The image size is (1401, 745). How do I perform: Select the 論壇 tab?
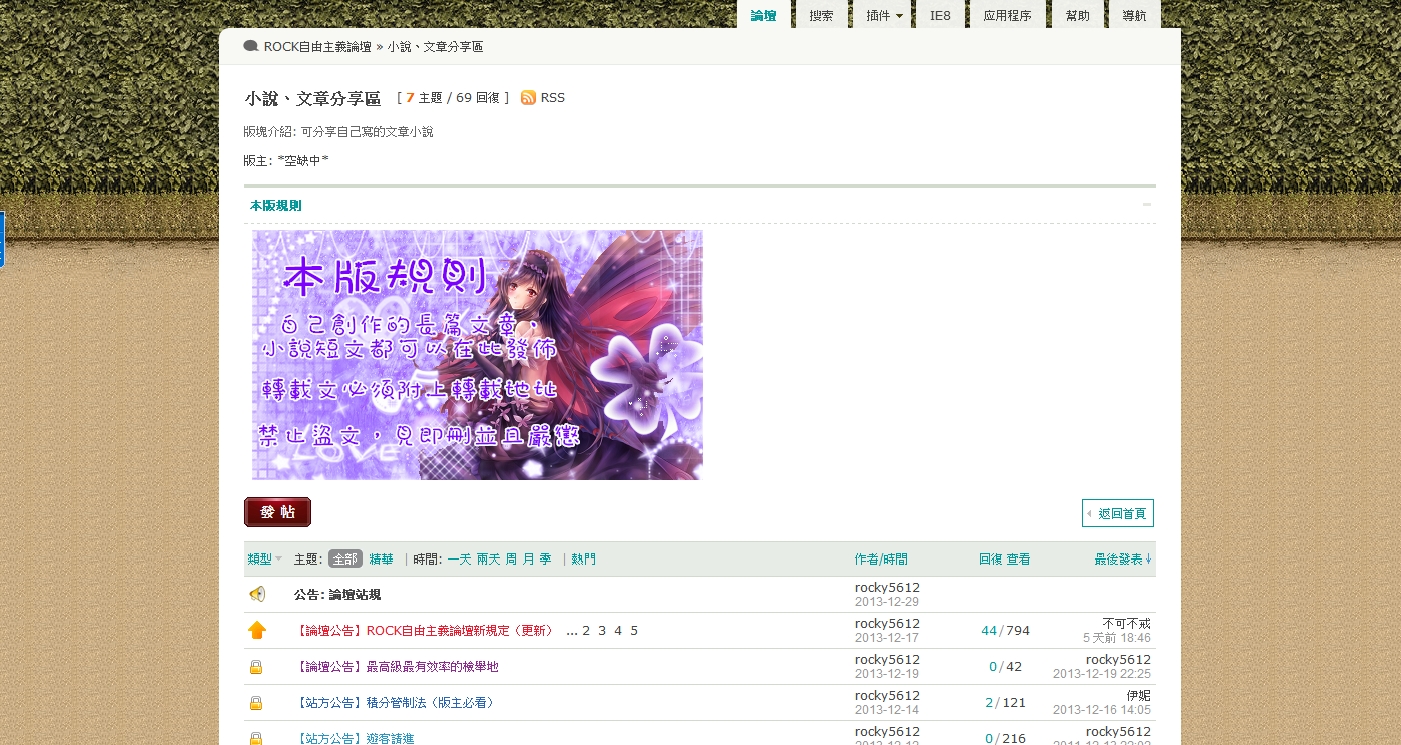tap(763, 15)
